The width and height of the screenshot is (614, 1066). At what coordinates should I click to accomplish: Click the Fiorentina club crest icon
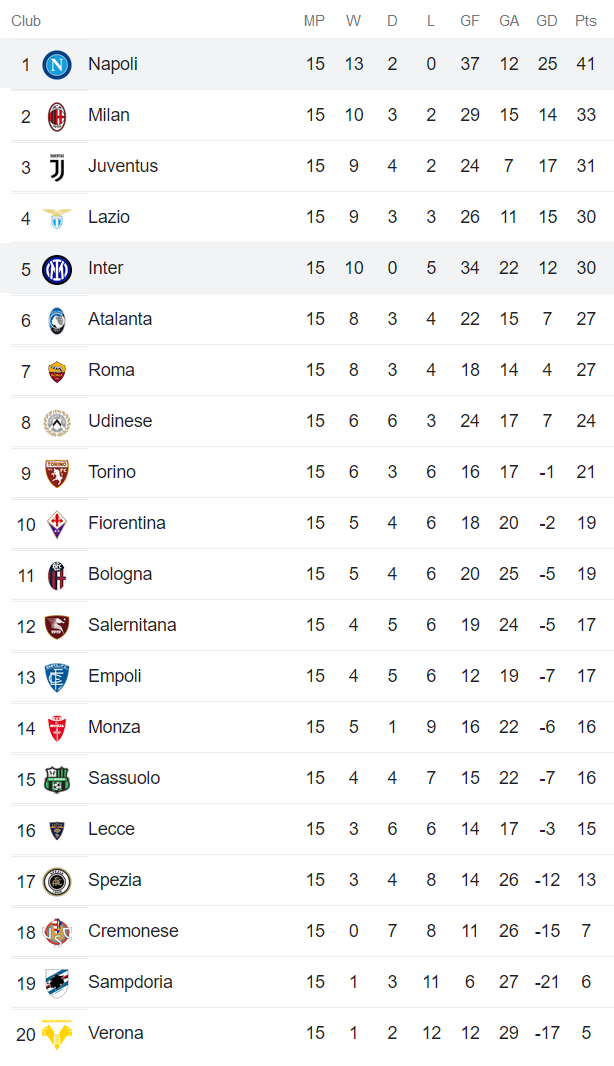click(x=57, y=524)
